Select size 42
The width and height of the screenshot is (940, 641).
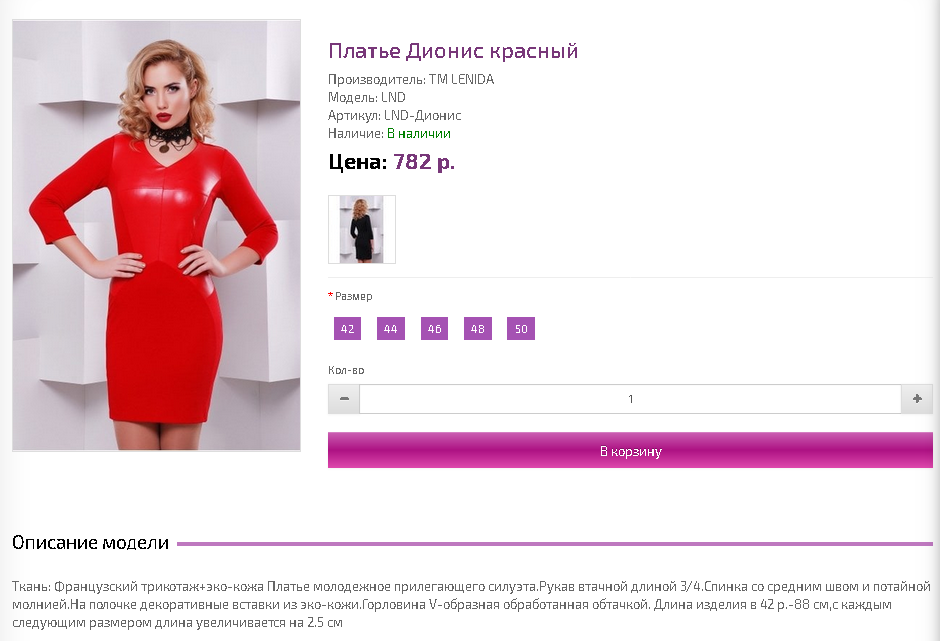tap(348, 329)
